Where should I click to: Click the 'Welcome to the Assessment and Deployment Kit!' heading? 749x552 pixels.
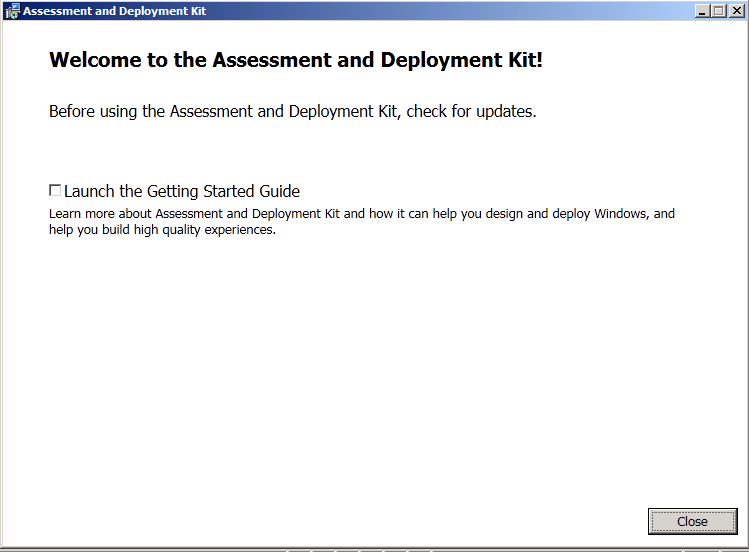(296, 60)
